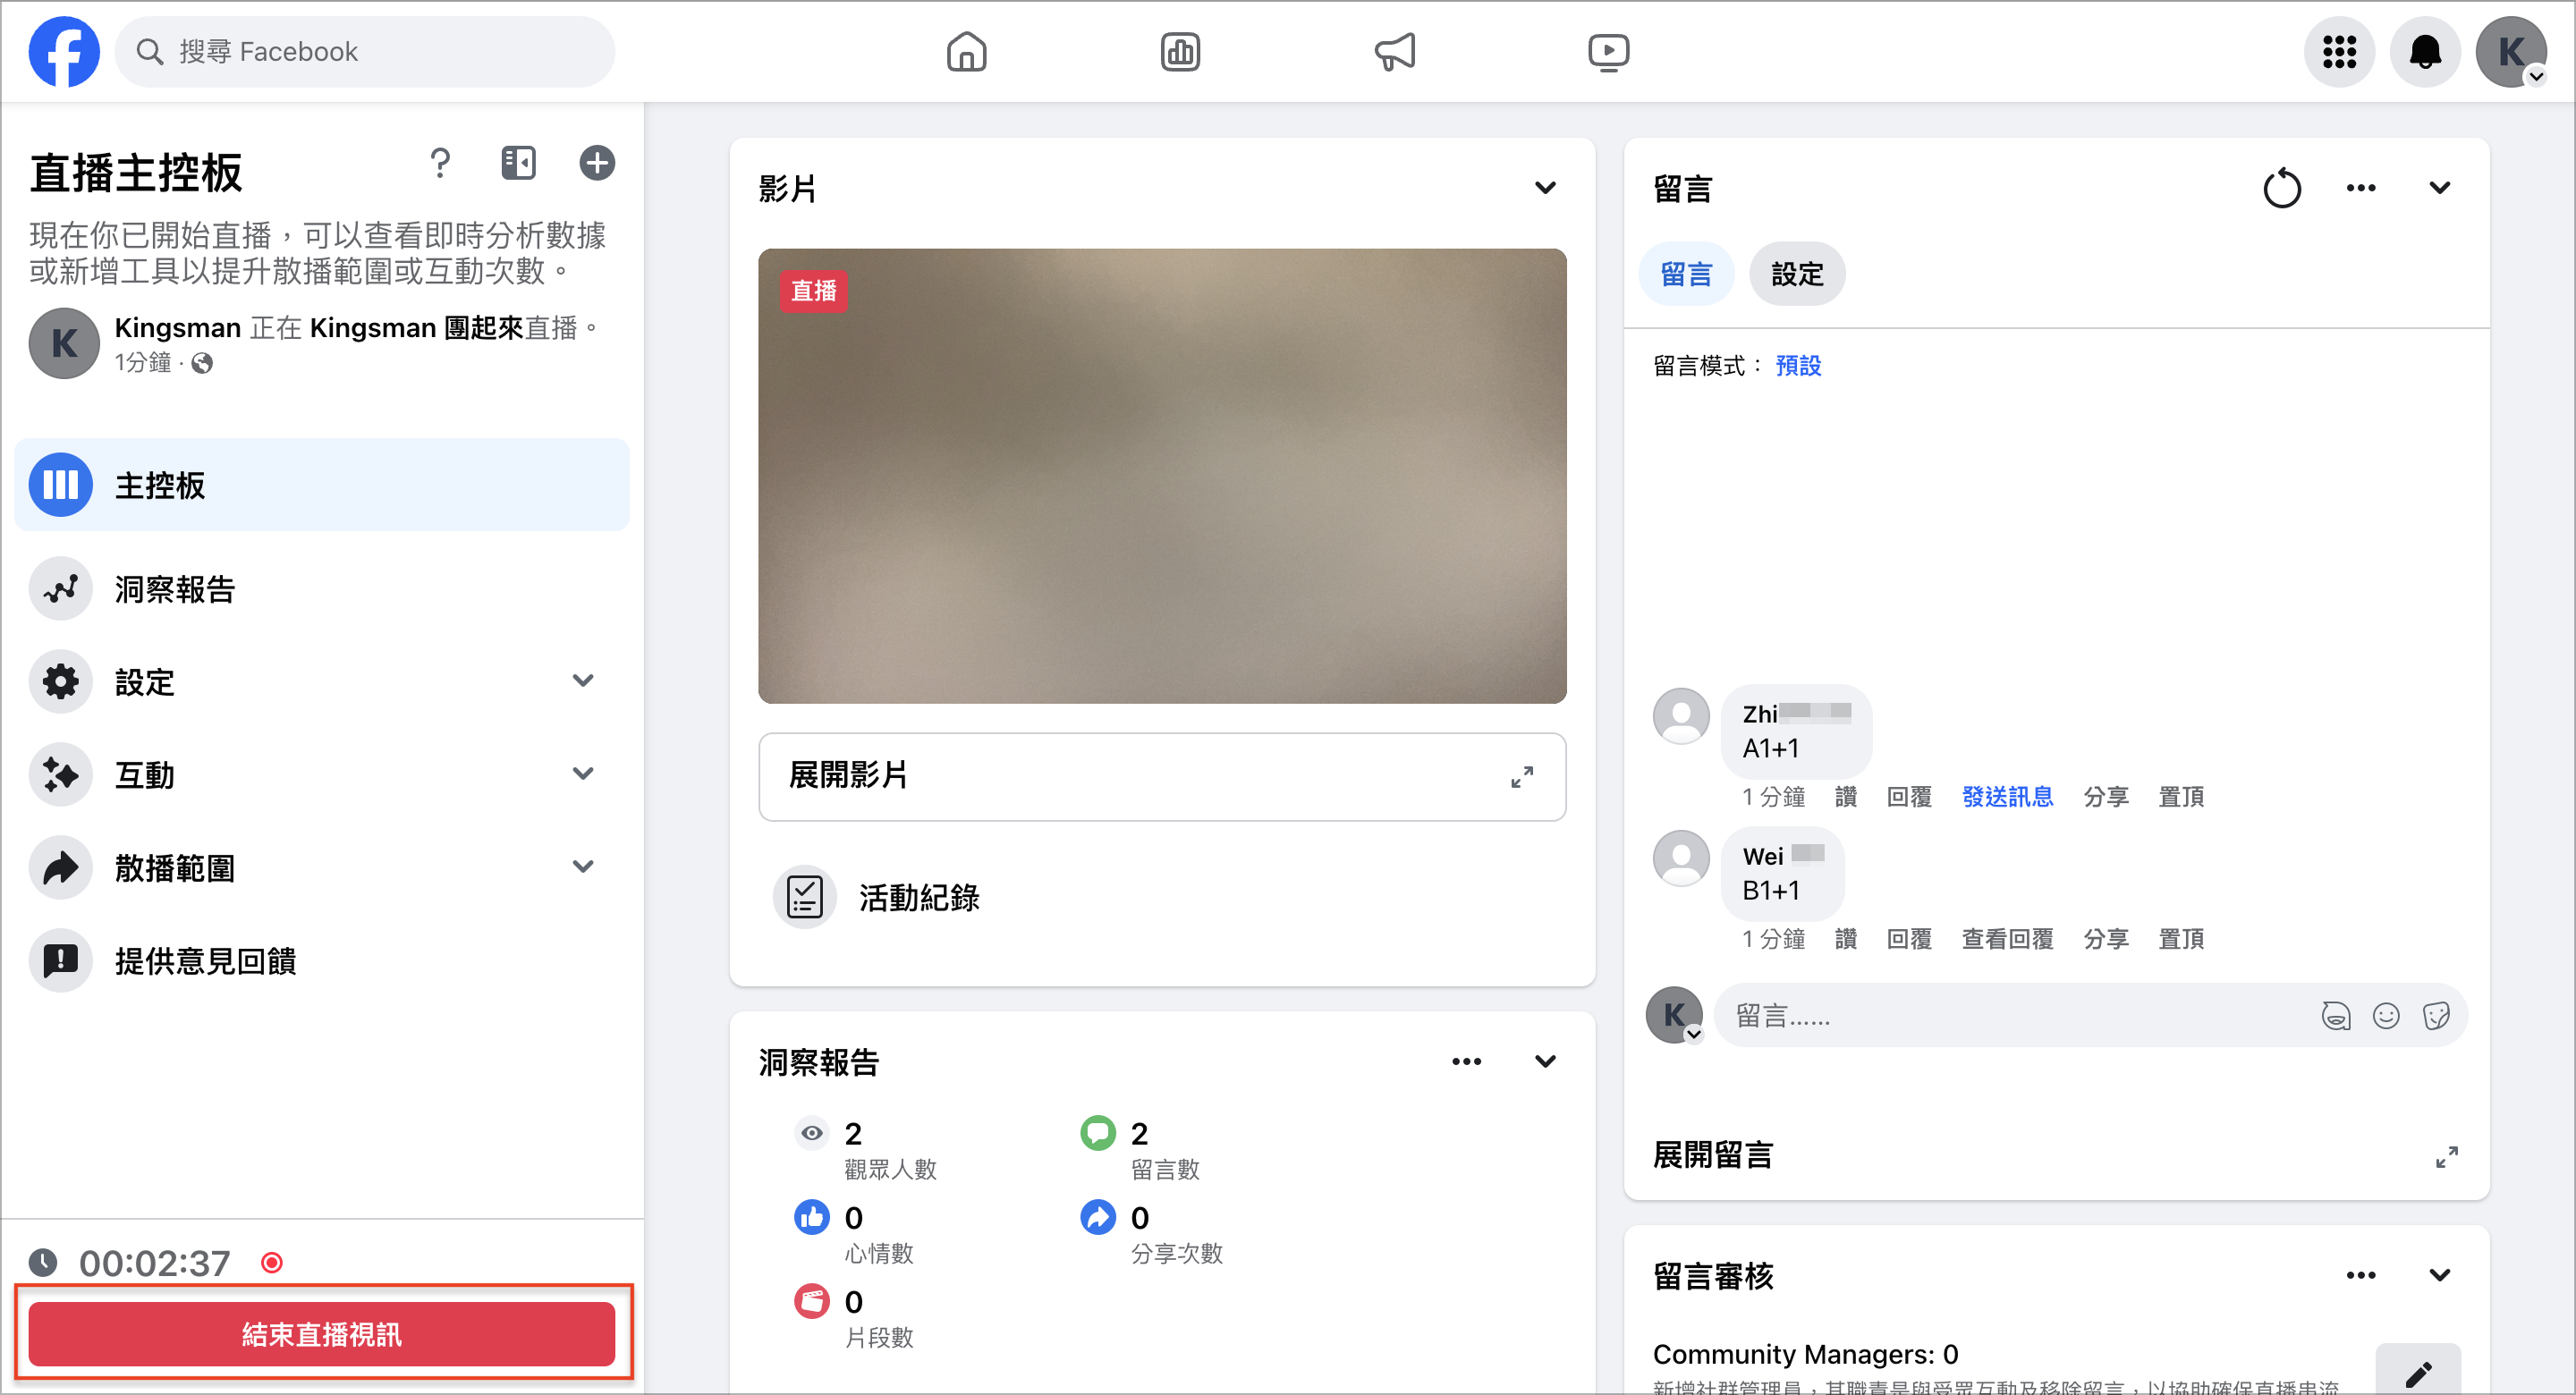Click the Facebook logo
The width and height of the screenshot is (2576, 1395).
tap(64, 51)
